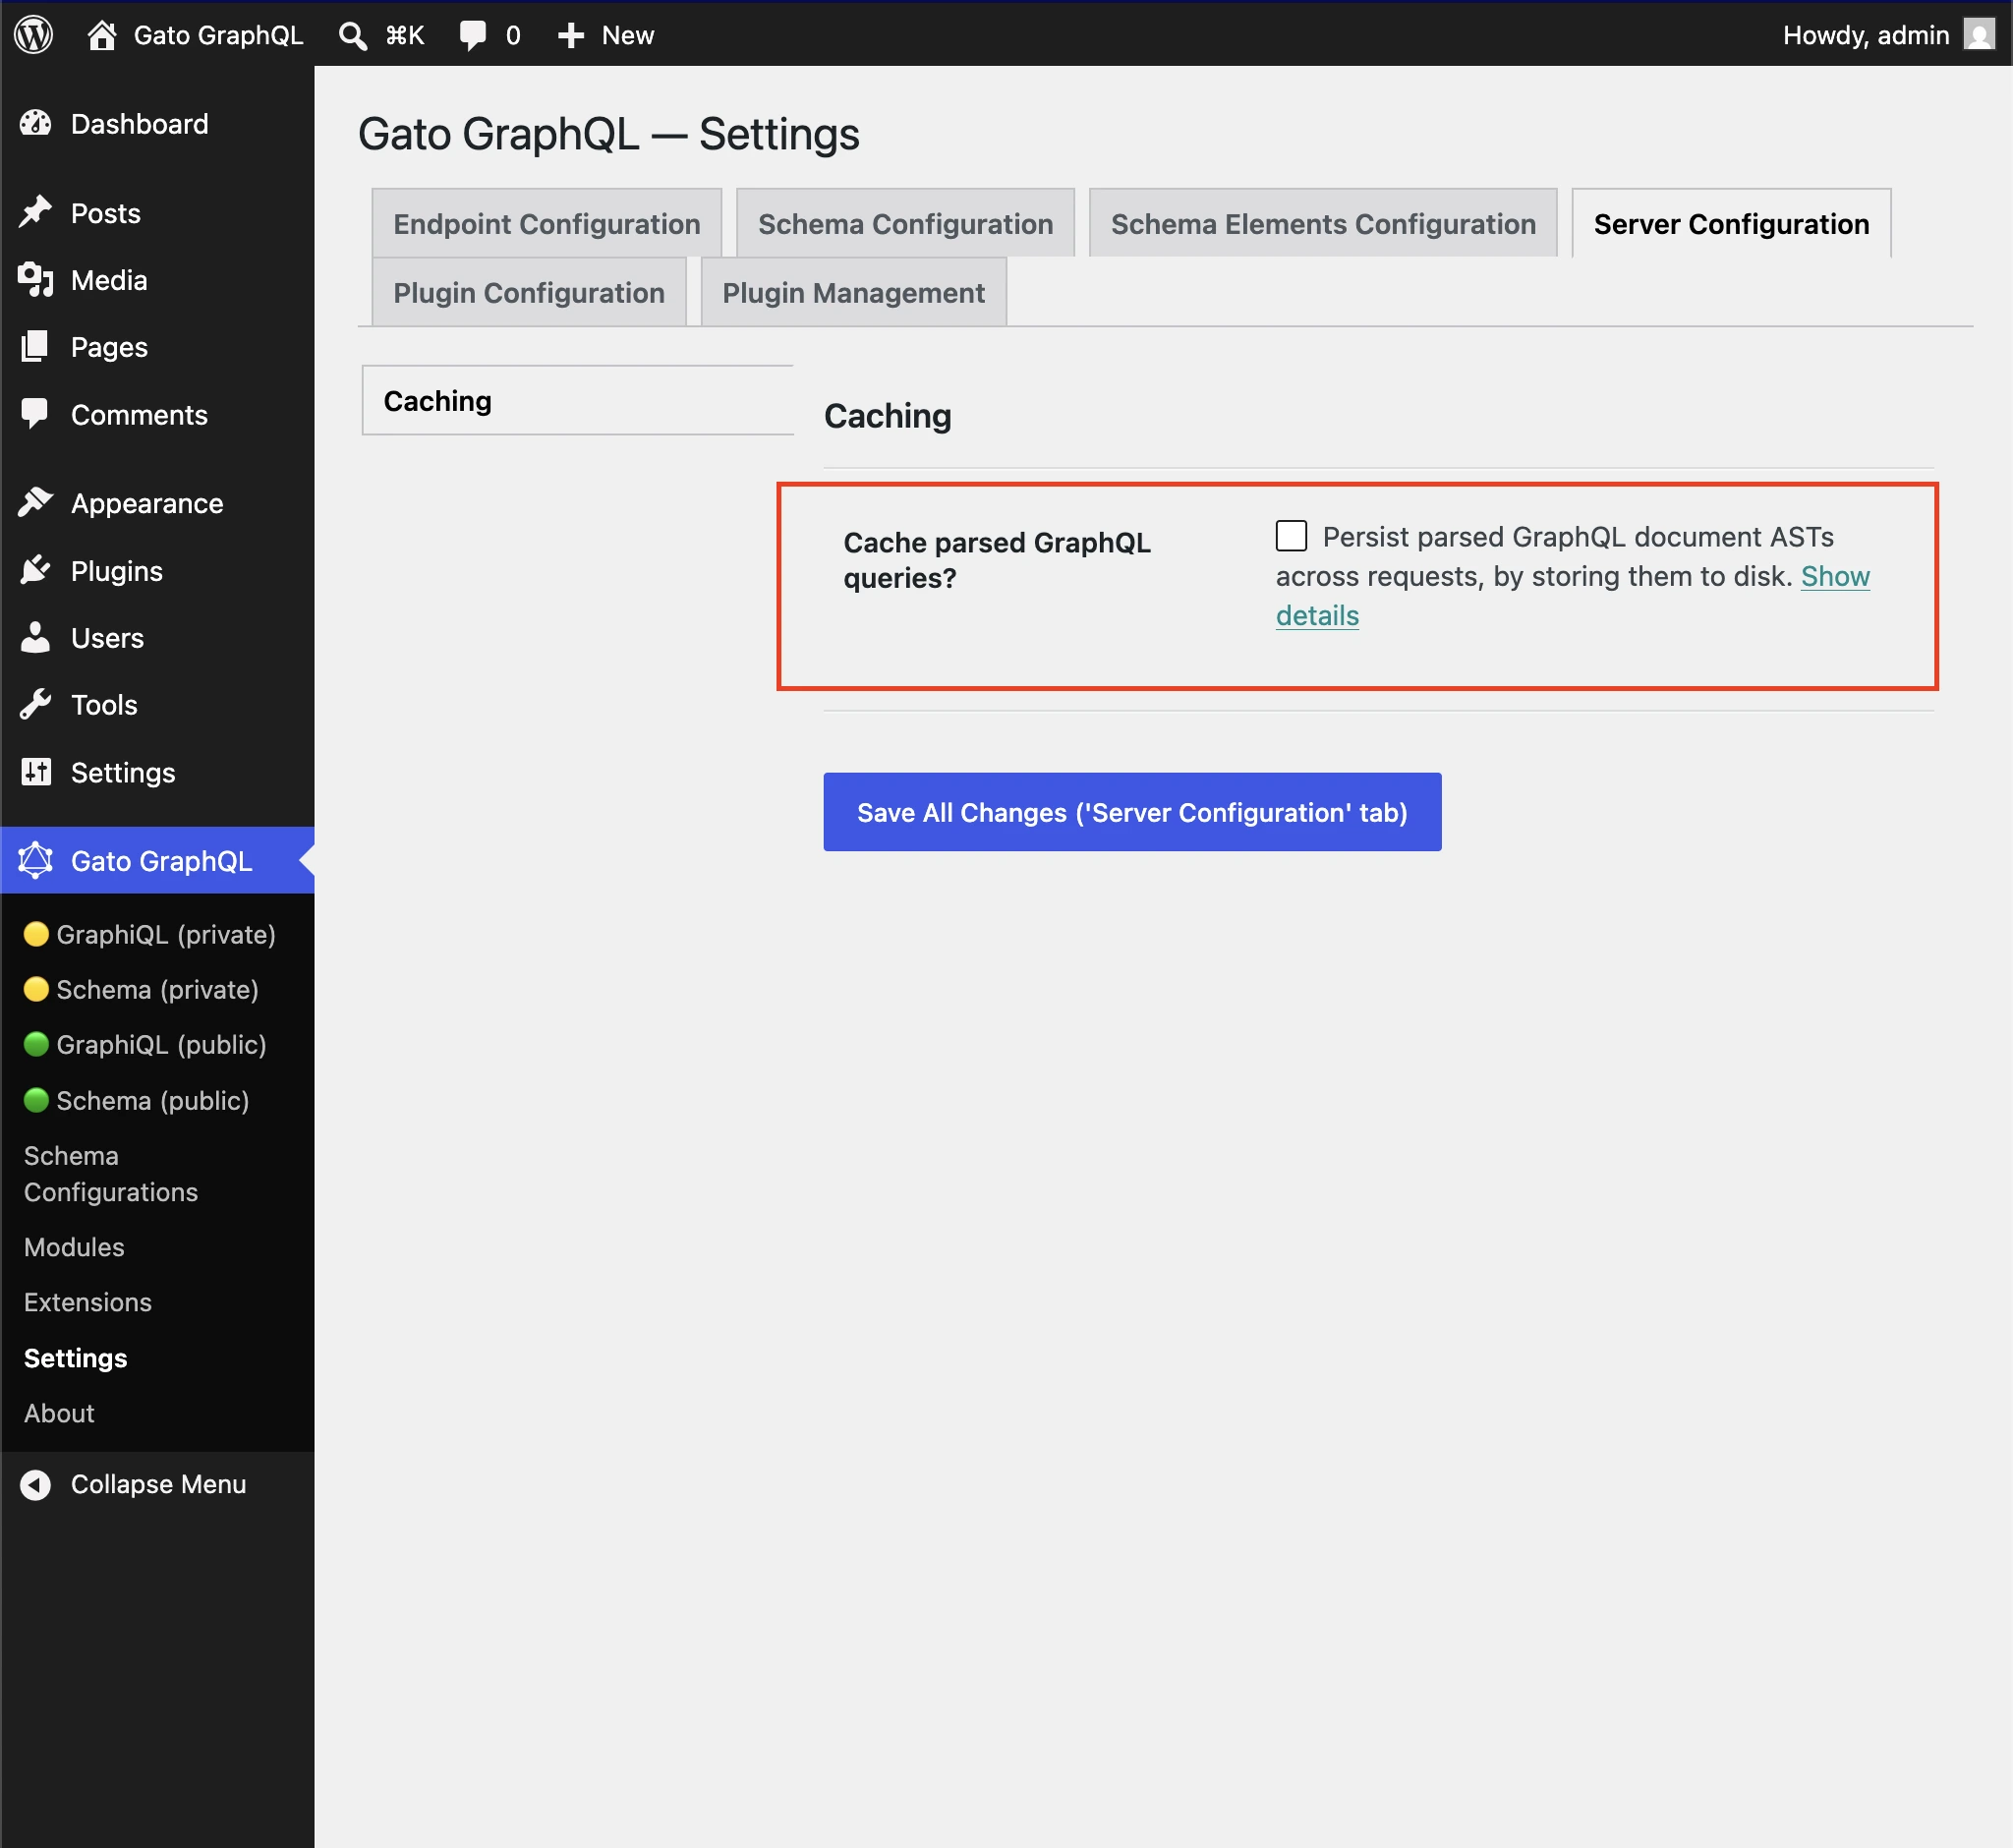Image resolution: width=2013 pixels, height=1848 pixels.
Task: Open the Gato GraphQL Settings submenu item
Action: 76,1358
